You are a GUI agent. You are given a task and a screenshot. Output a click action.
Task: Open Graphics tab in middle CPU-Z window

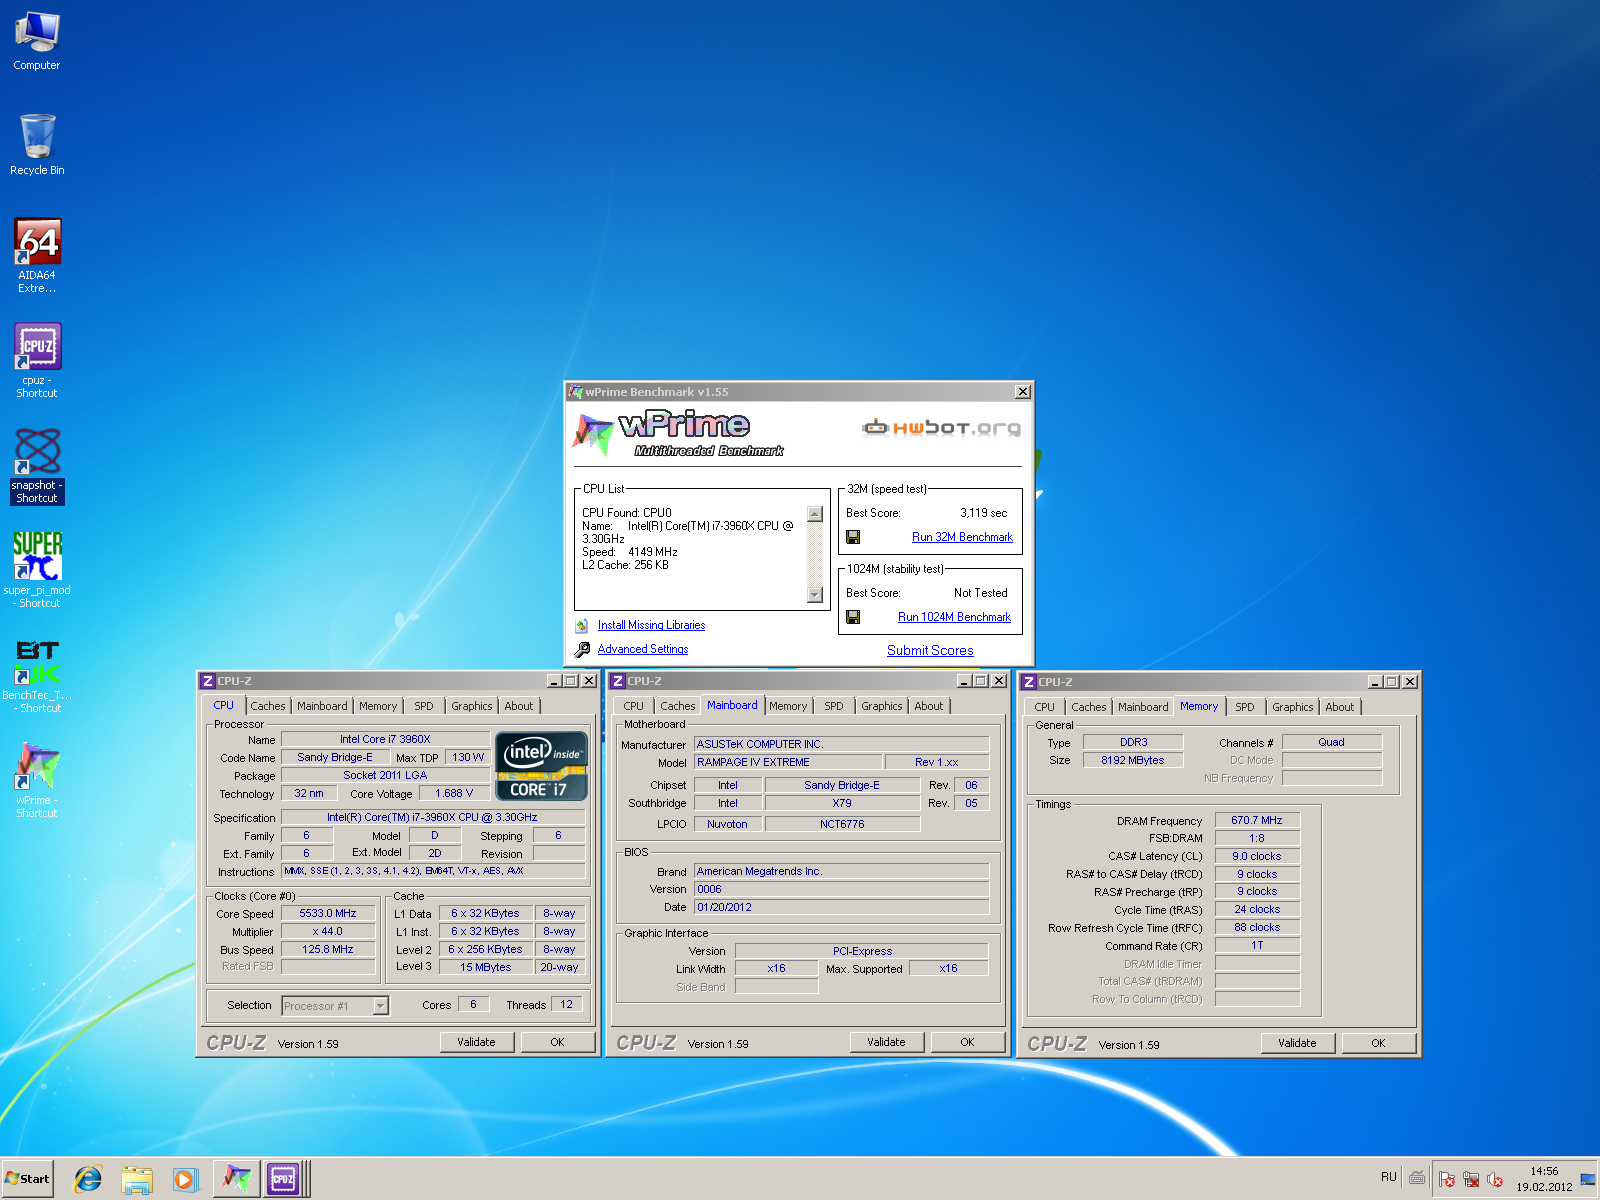coord(881,706)
